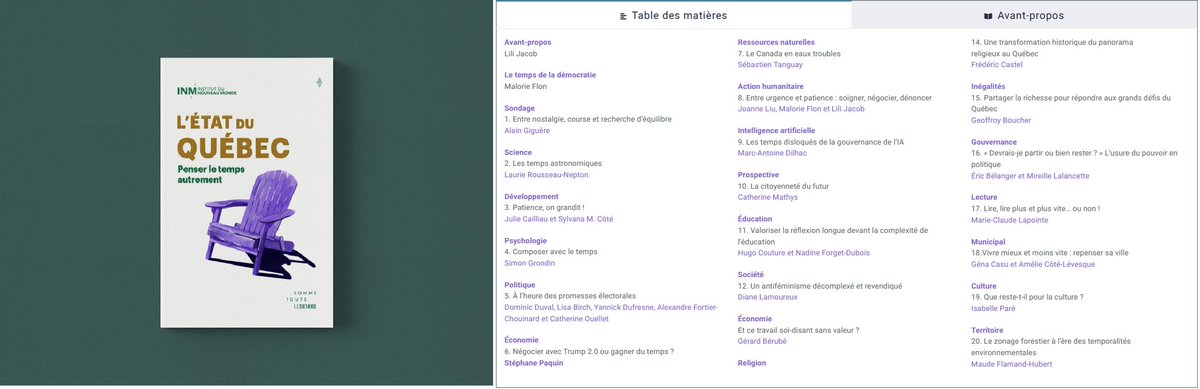
Task: Open Frédéric Castel author link
Action: [998, 64]
